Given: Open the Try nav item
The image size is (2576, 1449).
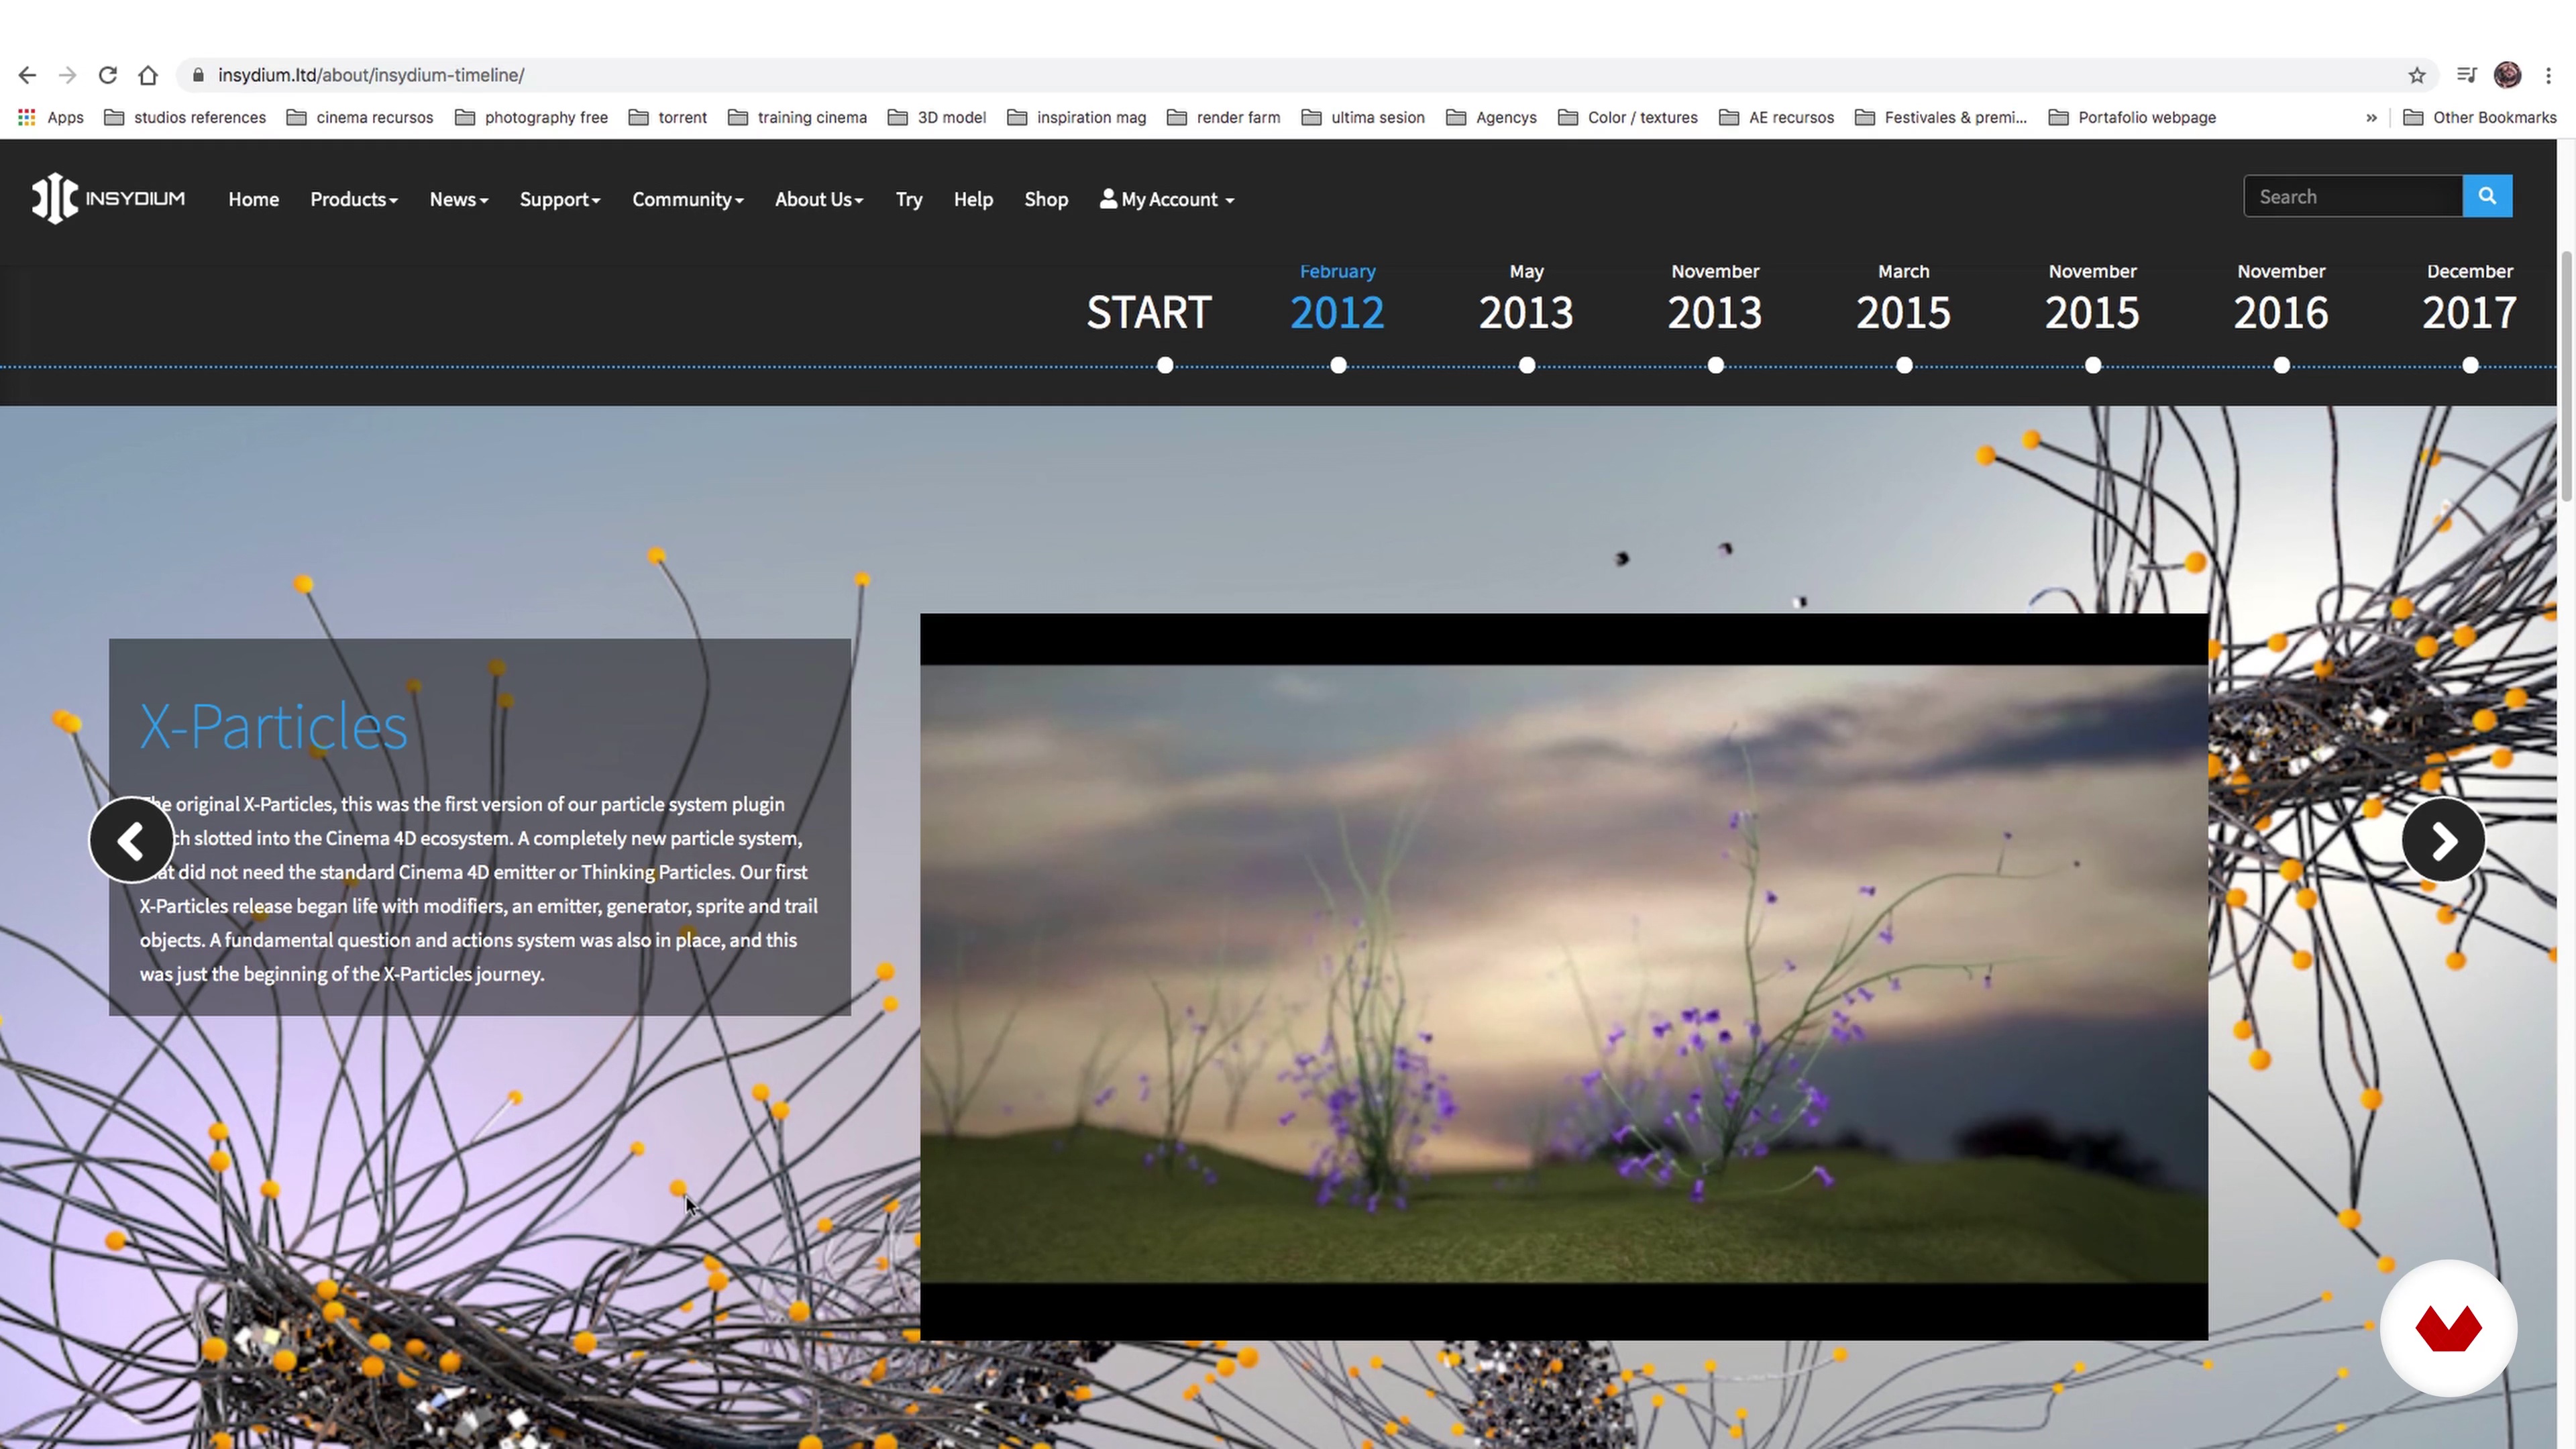Looking at the screenshot, I should (x=909, y=199).
